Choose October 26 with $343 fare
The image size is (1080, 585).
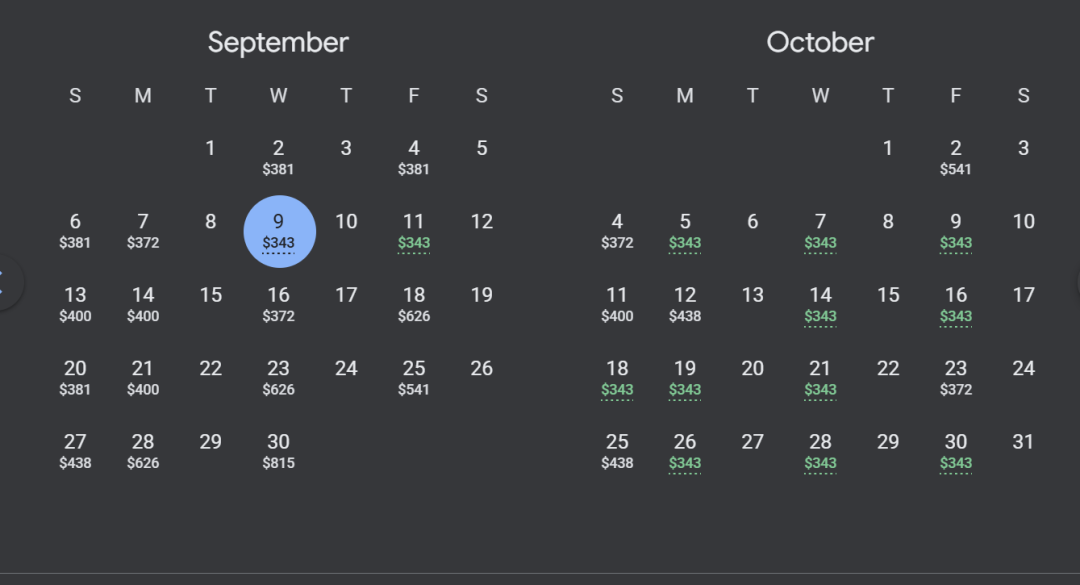tap(685, 451)
